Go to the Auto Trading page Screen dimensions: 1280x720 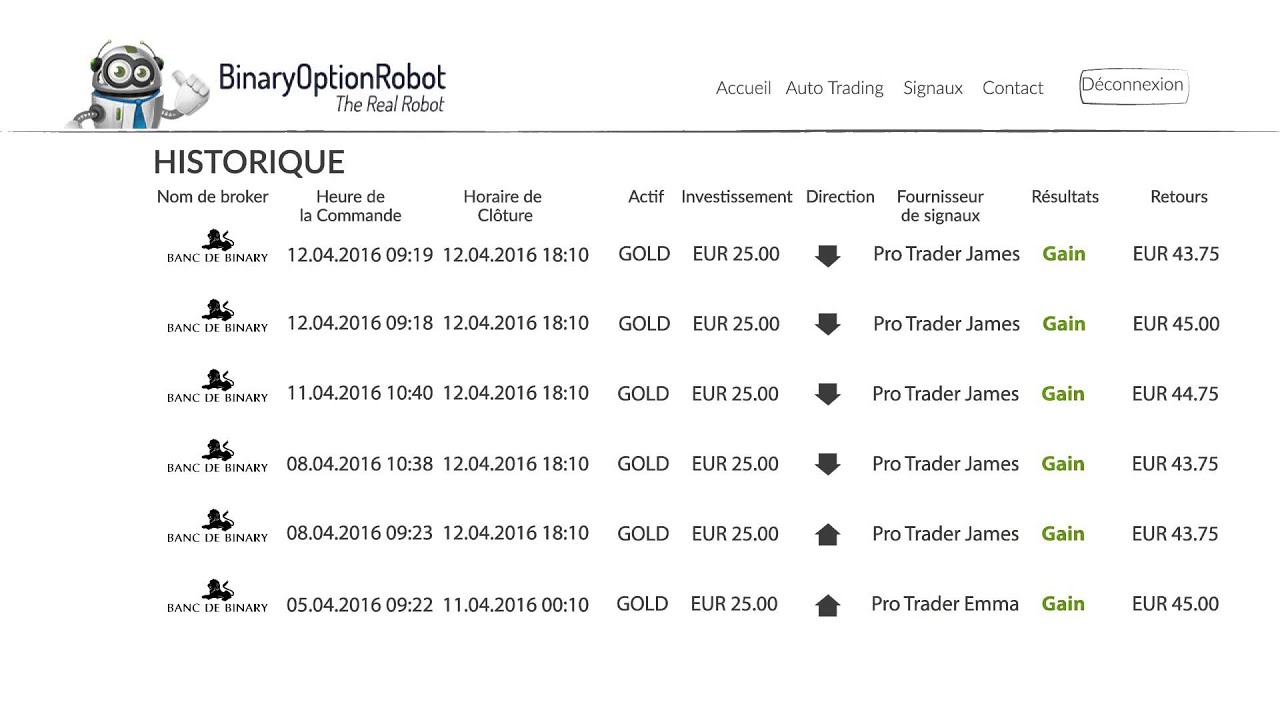tap(834, 88)
